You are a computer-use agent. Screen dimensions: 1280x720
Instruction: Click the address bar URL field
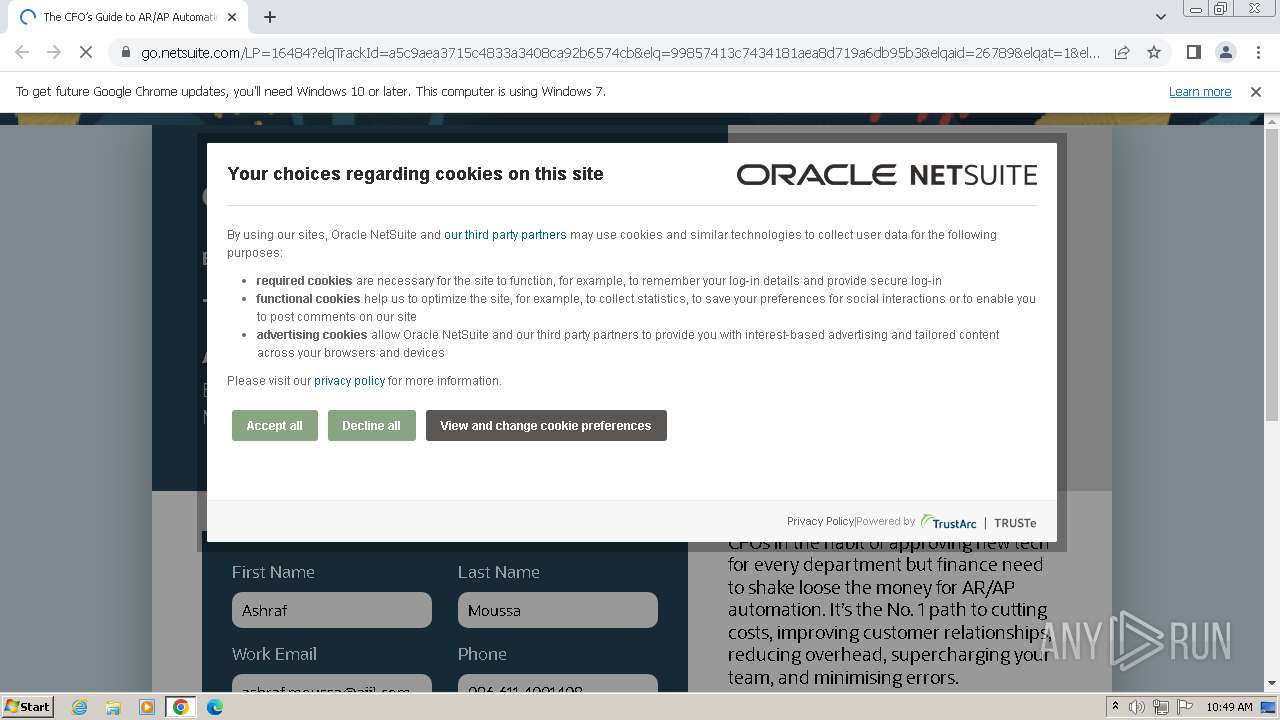coord(620,53)
